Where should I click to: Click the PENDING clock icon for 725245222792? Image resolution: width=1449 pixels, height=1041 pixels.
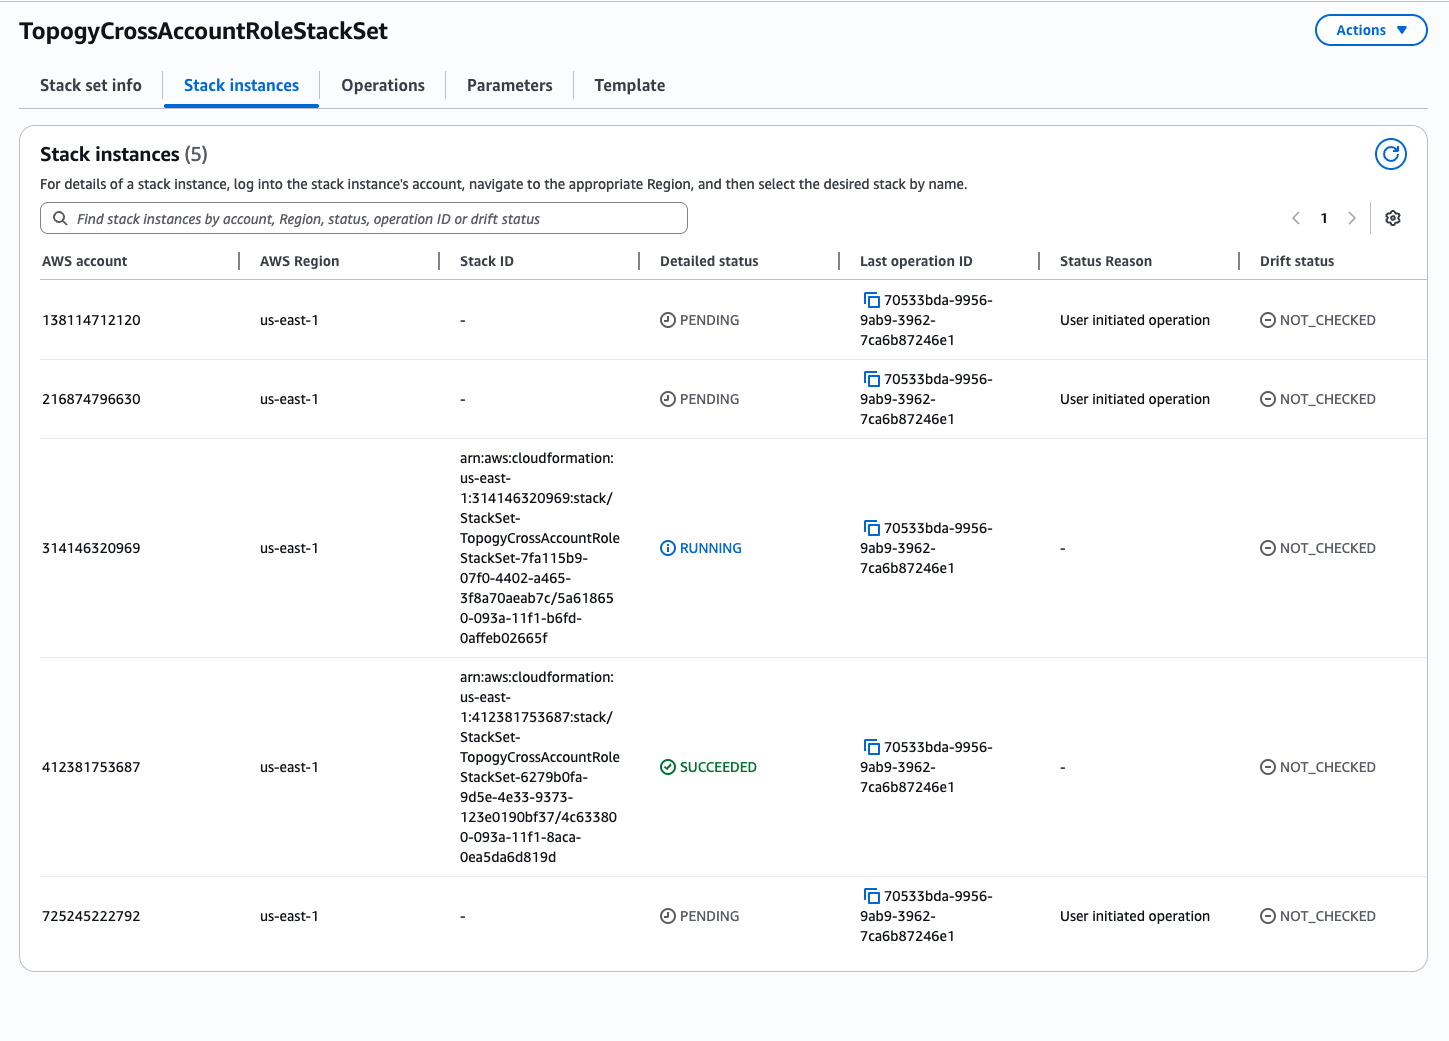coord(668,916)
